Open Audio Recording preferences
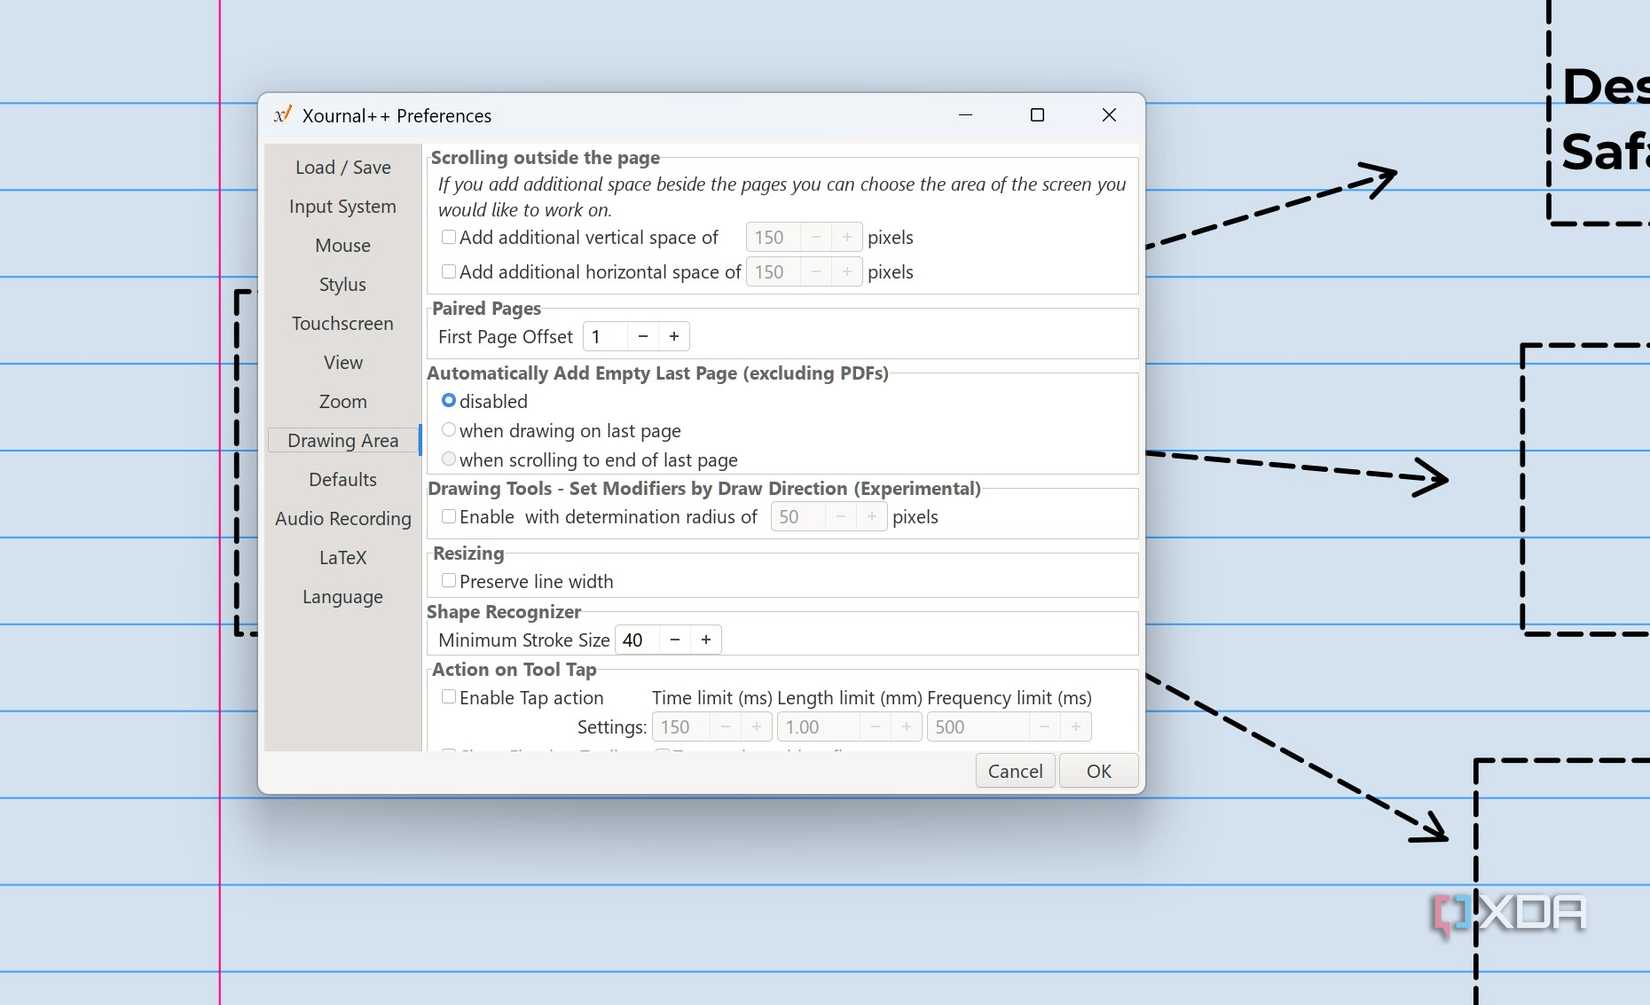Screen dimensions: 1650x1005 pyautogui.click(x=342, y=518)
